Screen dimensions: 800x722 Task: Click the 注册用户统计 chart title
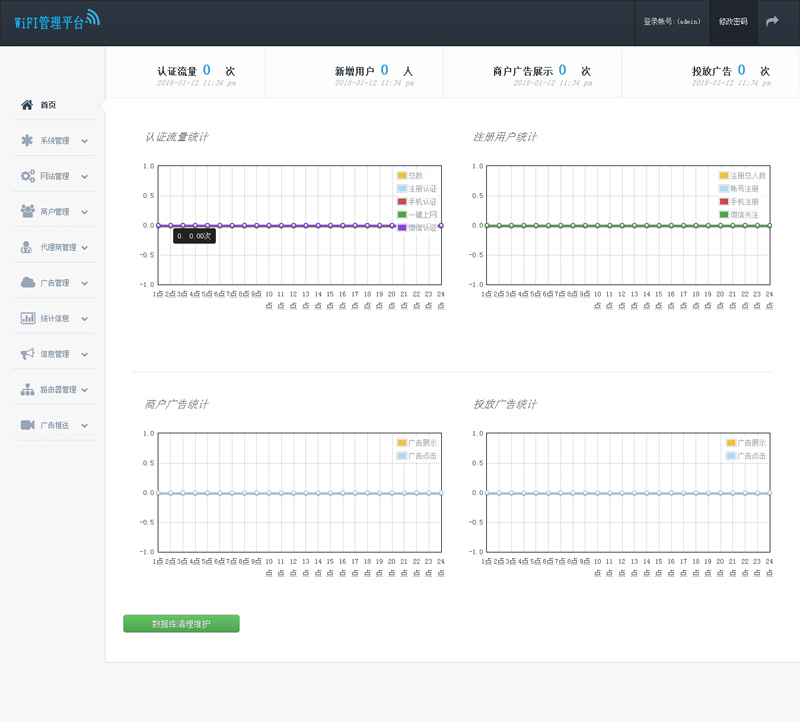pos(505,137)
